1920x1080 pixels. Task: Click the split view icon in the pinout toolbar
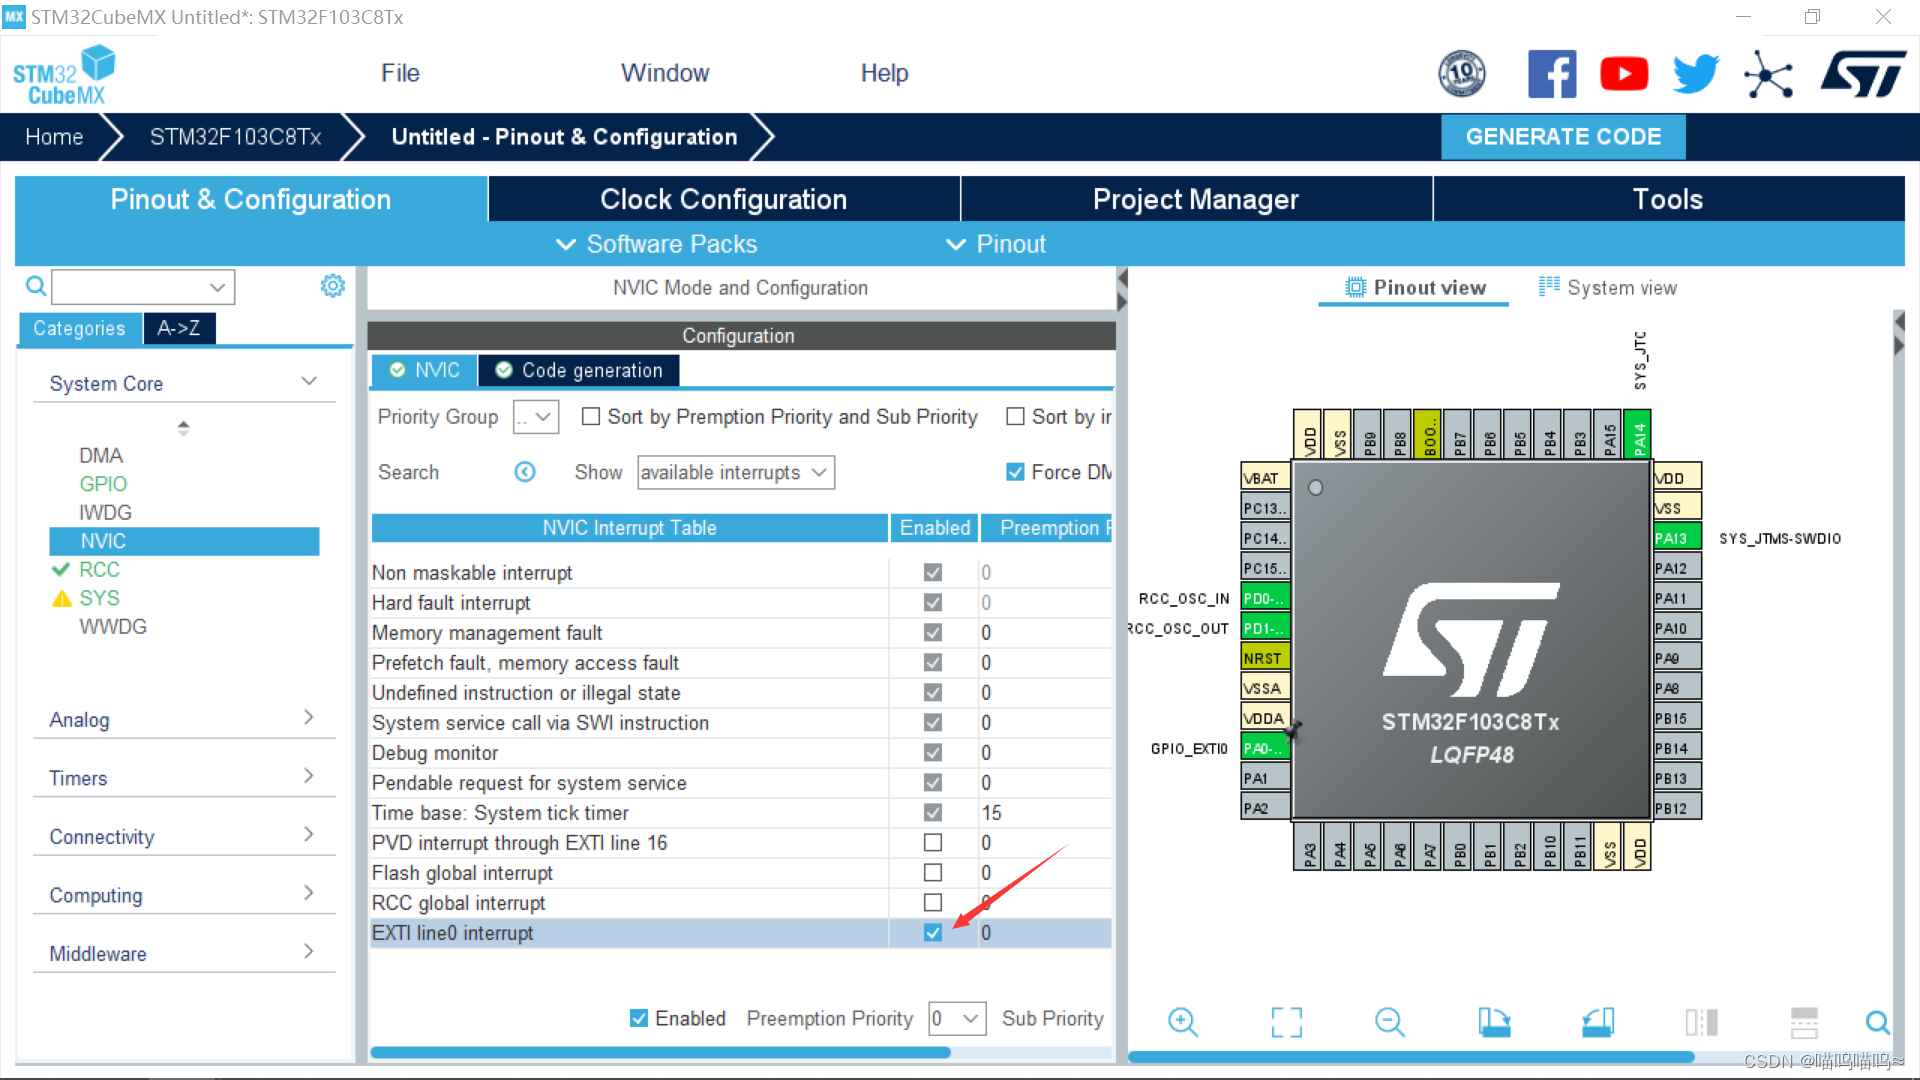click(x=1701, y=1021)
